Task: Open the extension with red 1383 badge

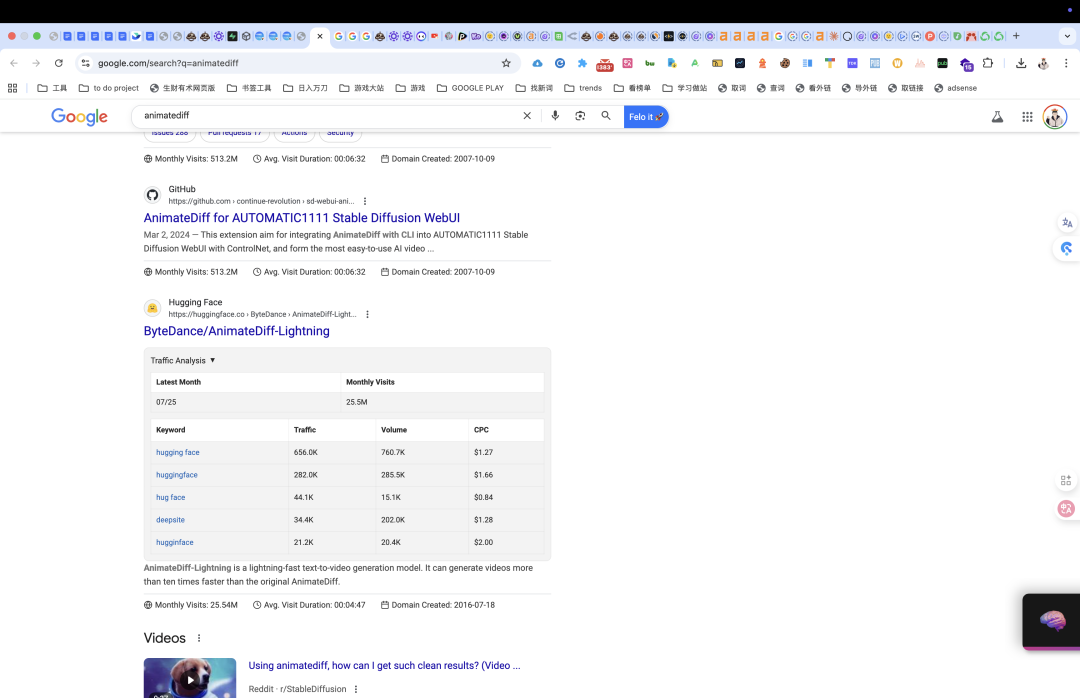Action: 604,64
